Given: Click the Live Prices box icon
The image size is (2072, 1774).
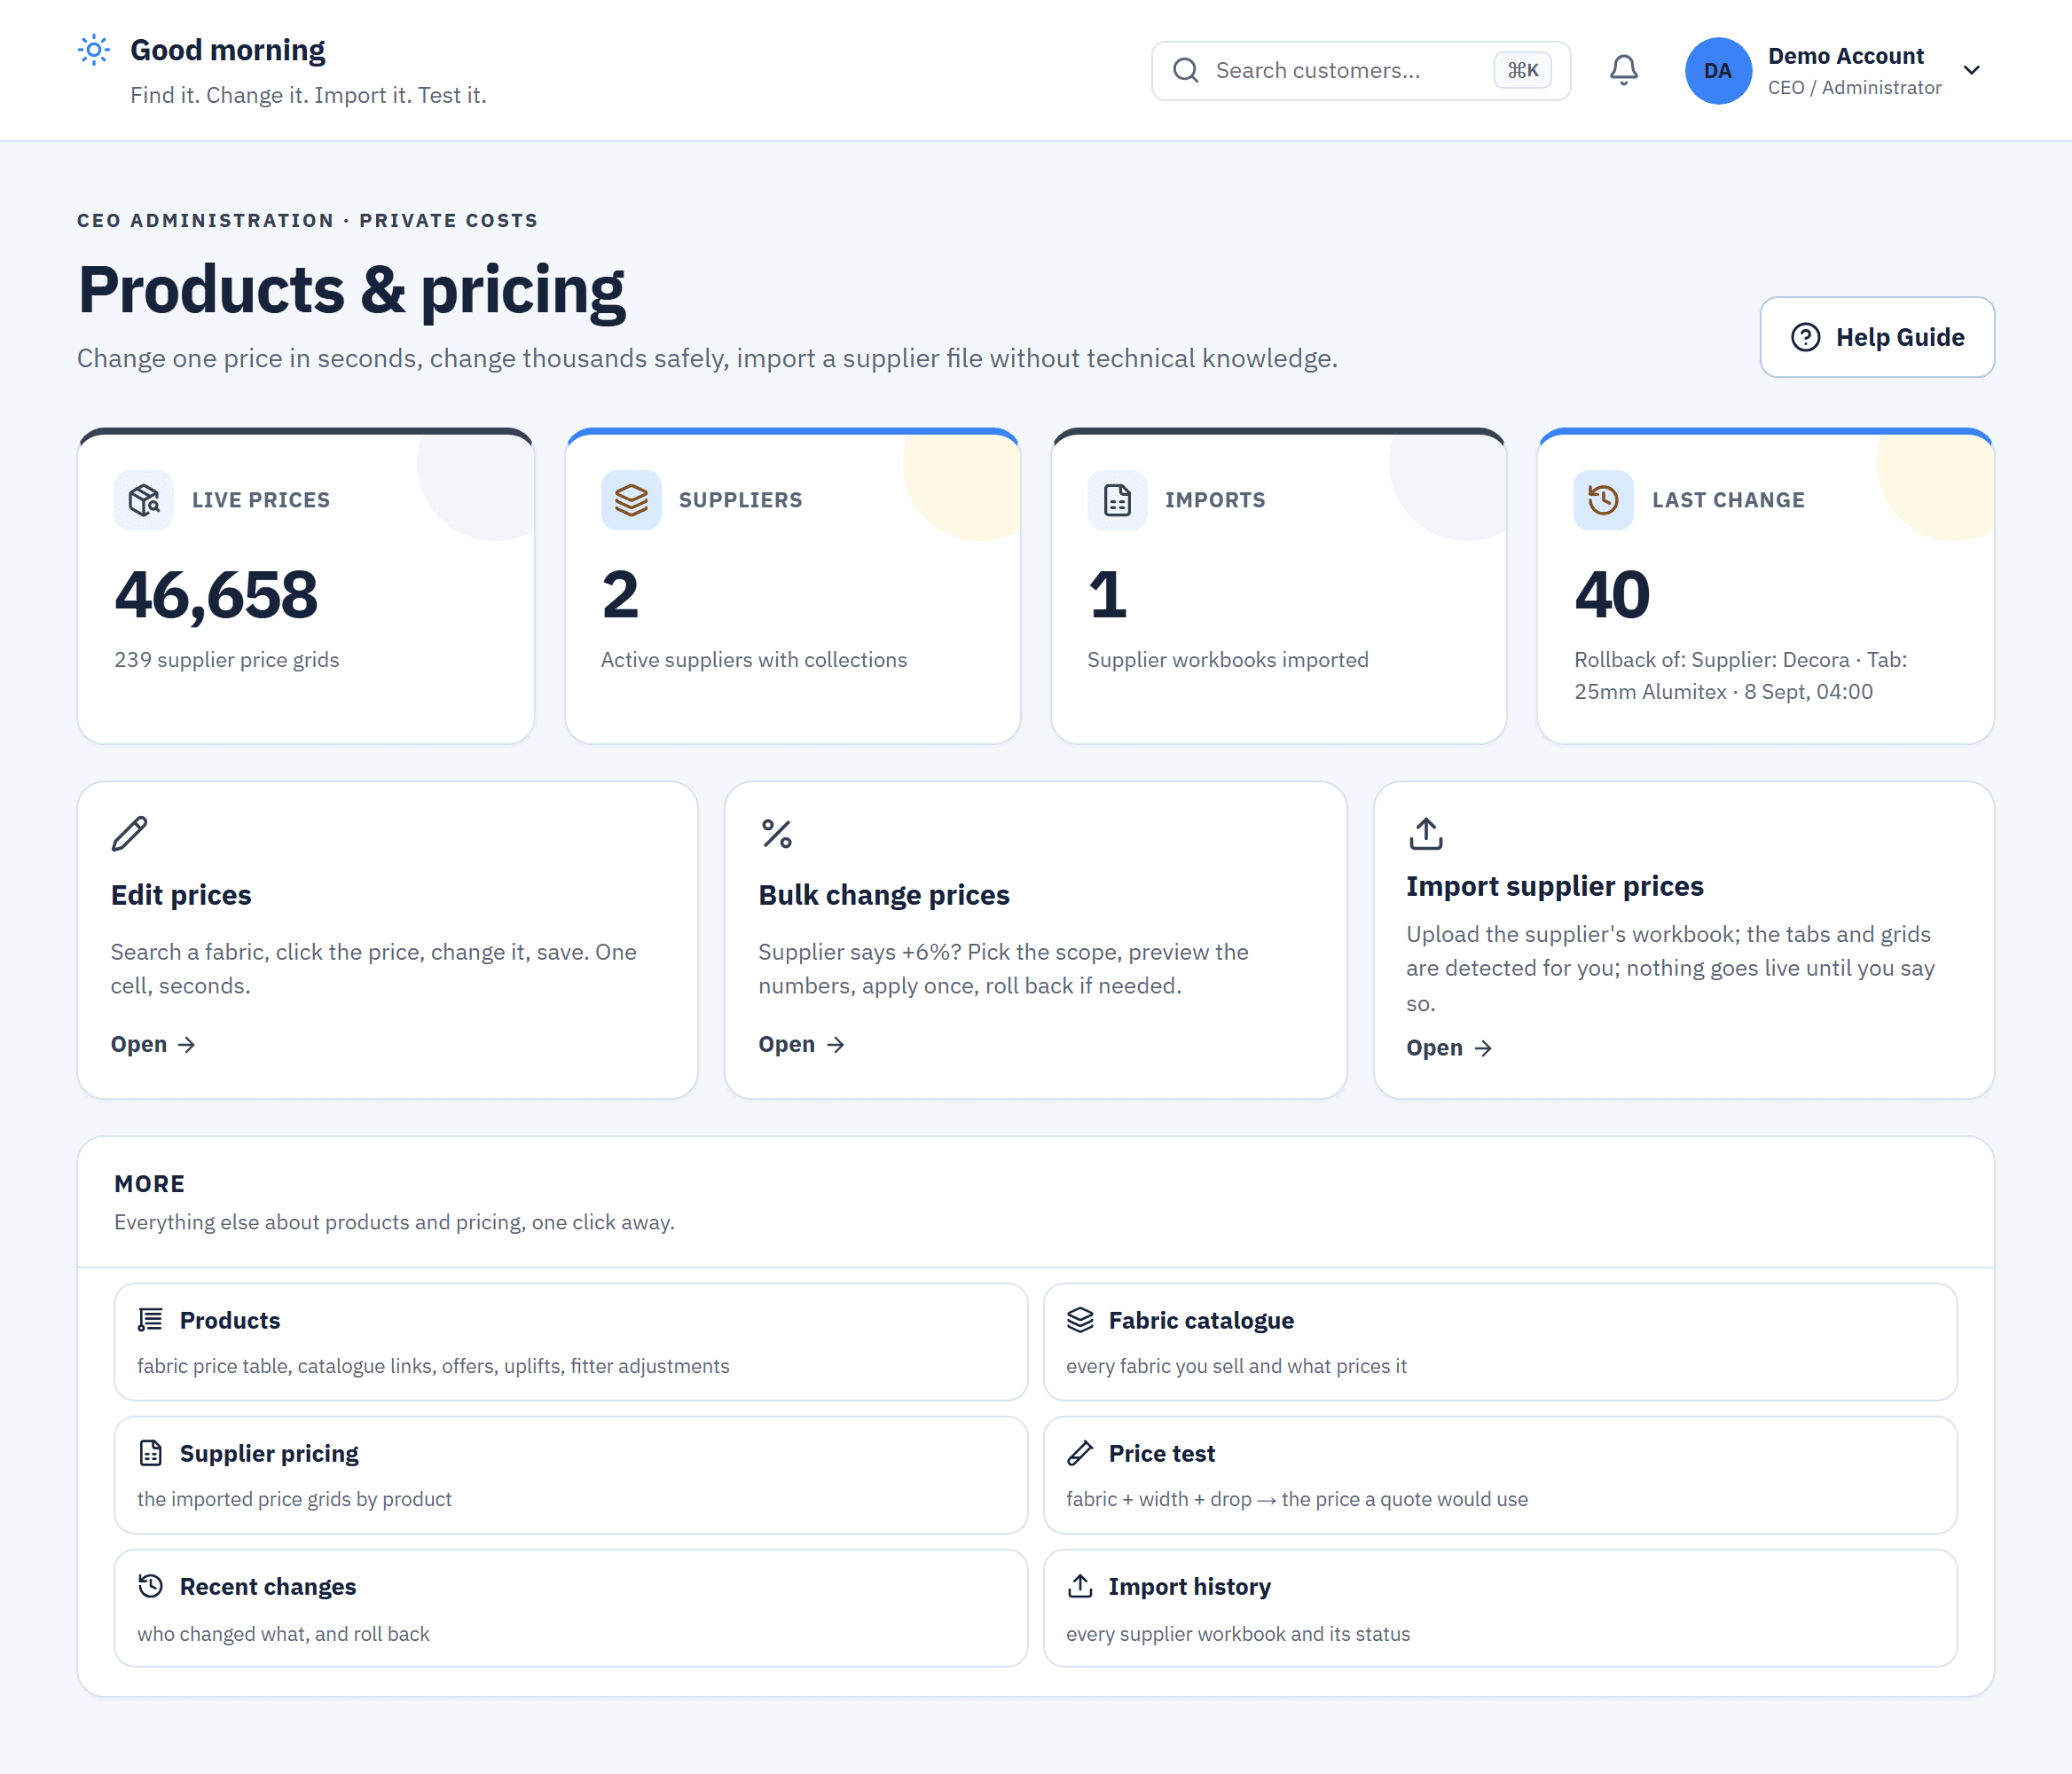Looking at the screenshot, I should point(144,500).
